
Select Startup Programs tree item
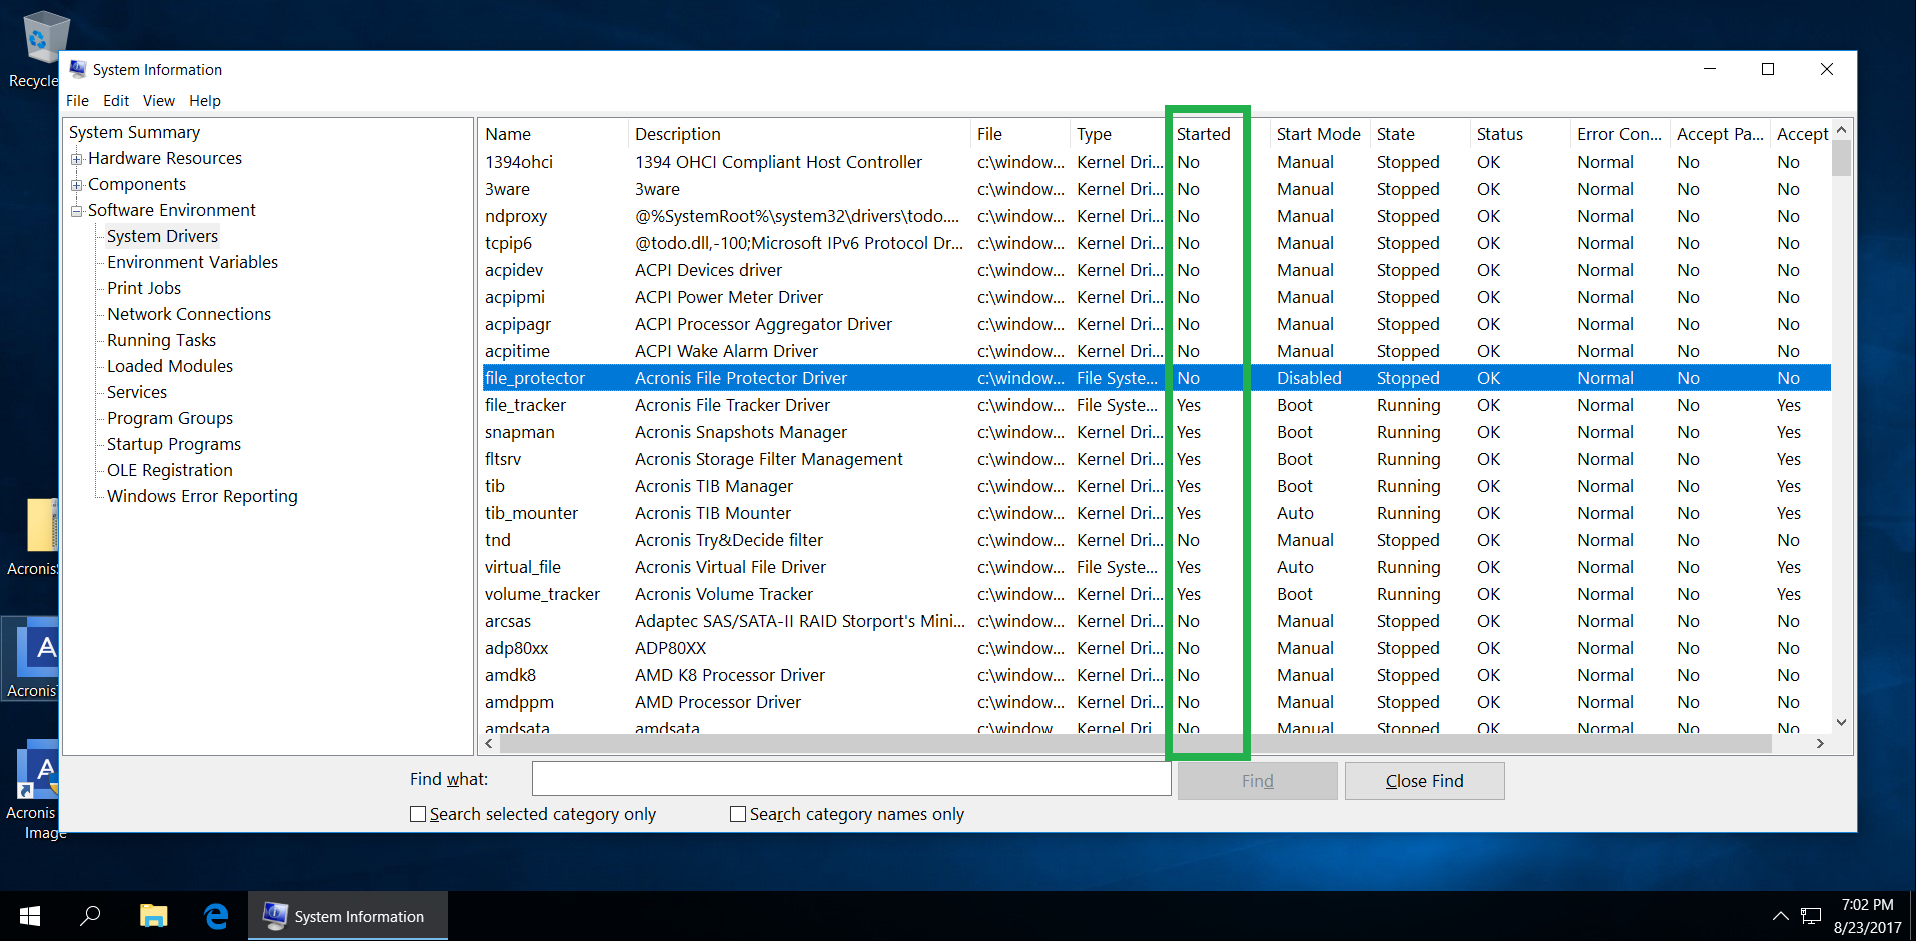pyautogui.click(x=174, y=444)
